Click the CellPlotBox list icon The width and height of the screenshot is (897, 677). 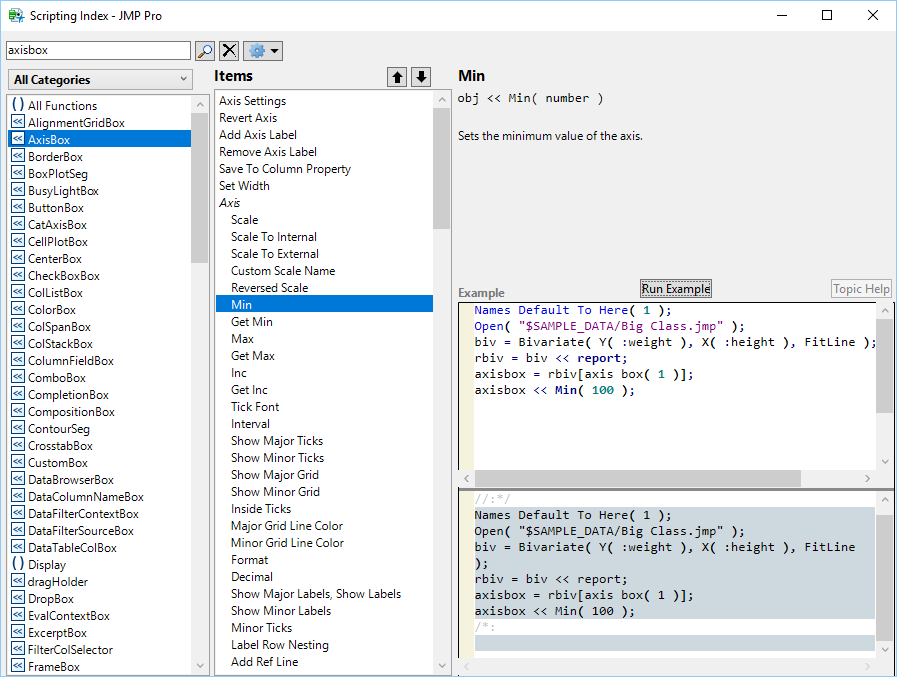(x=18, y=241)
